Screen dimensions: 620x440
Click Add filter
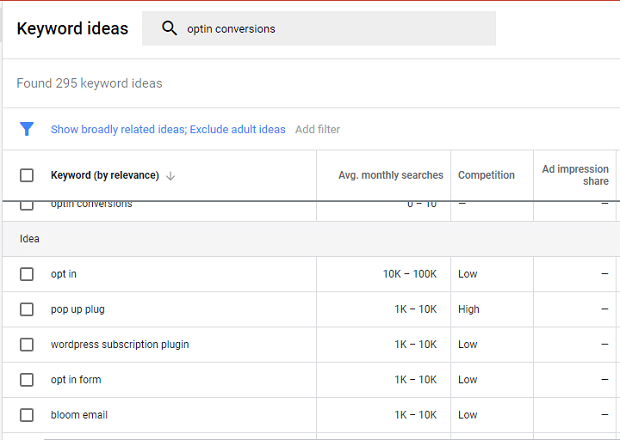[317, 129]
